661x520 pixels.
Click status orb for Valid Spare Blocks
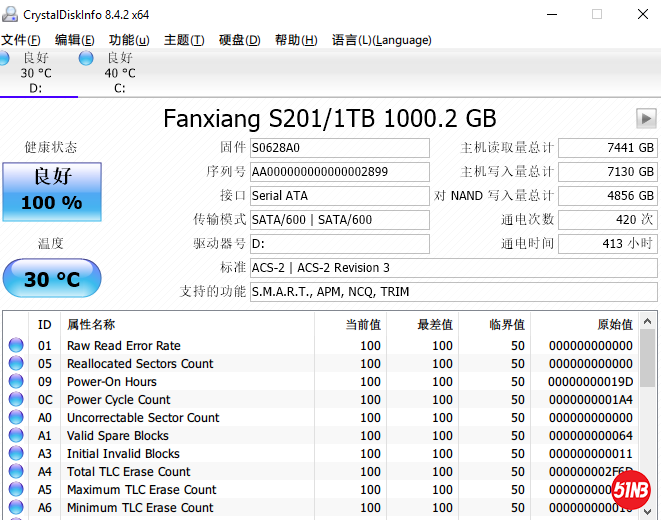16,436
